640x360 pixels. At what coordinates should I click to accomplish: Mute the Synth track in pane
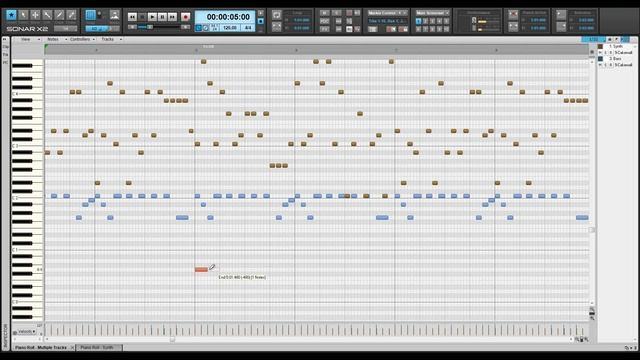click(x=606, y=53)
